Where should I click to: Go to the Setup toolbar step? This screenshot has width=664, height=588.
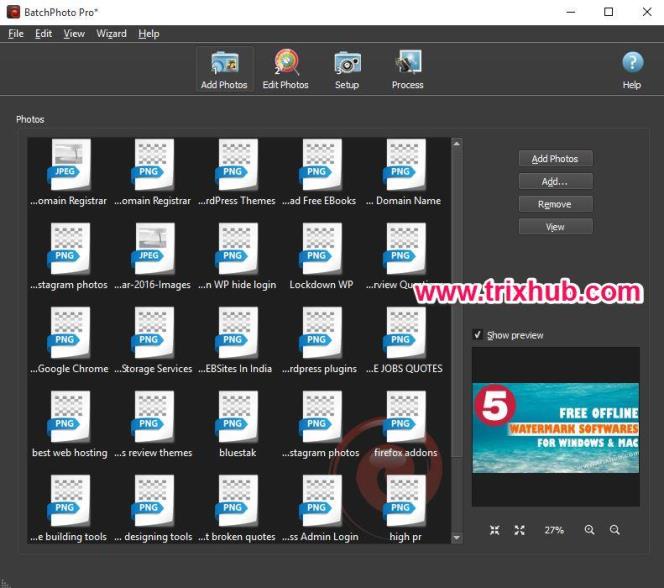[x=347, y=69]
